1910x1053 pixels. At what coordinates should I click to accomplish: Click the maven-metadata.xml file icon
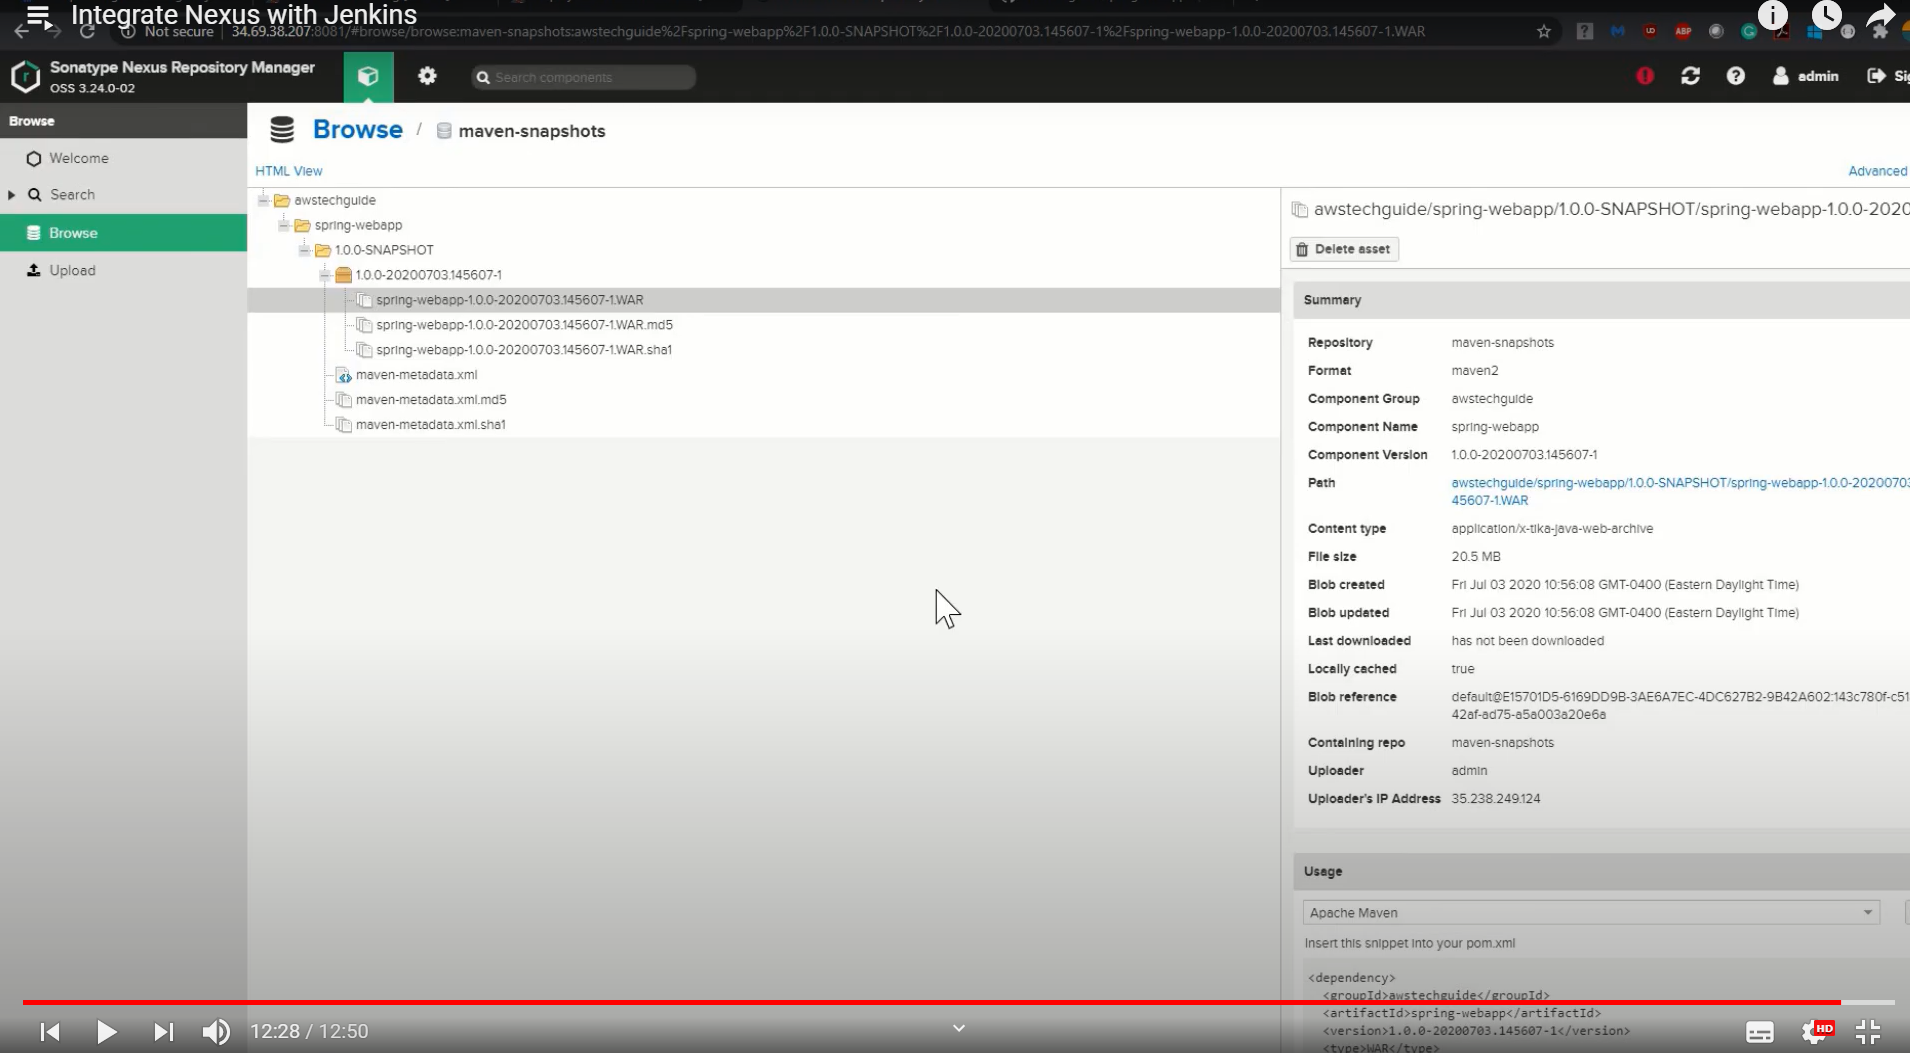[x=343, y=375]
